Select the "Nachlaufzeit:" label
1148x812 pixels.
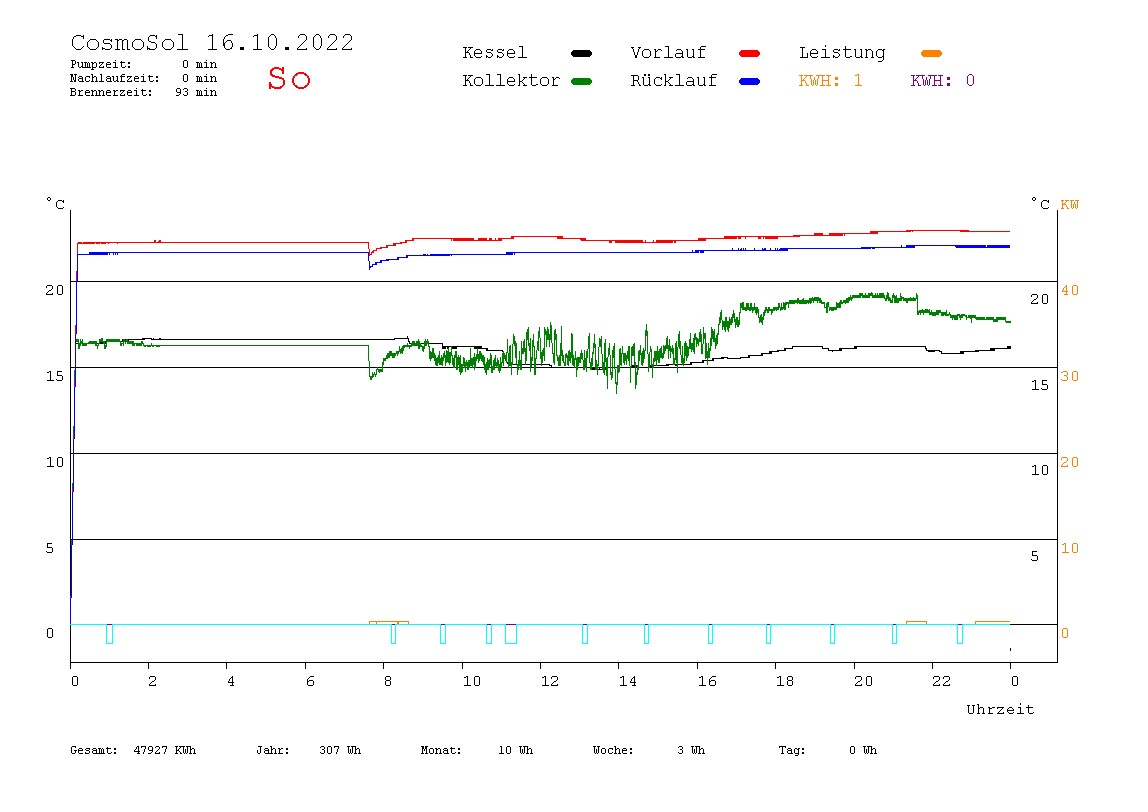tap(114, 78)
